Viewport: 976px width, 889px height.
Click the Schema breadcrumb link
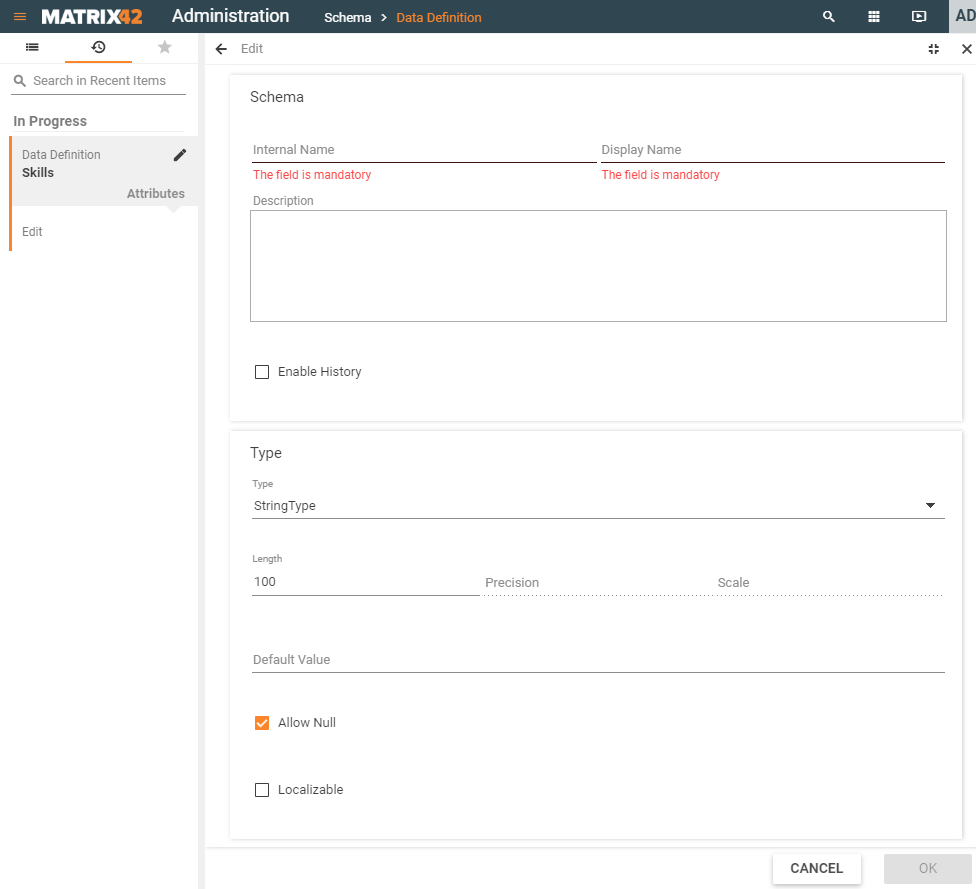(x=347, y=18)
